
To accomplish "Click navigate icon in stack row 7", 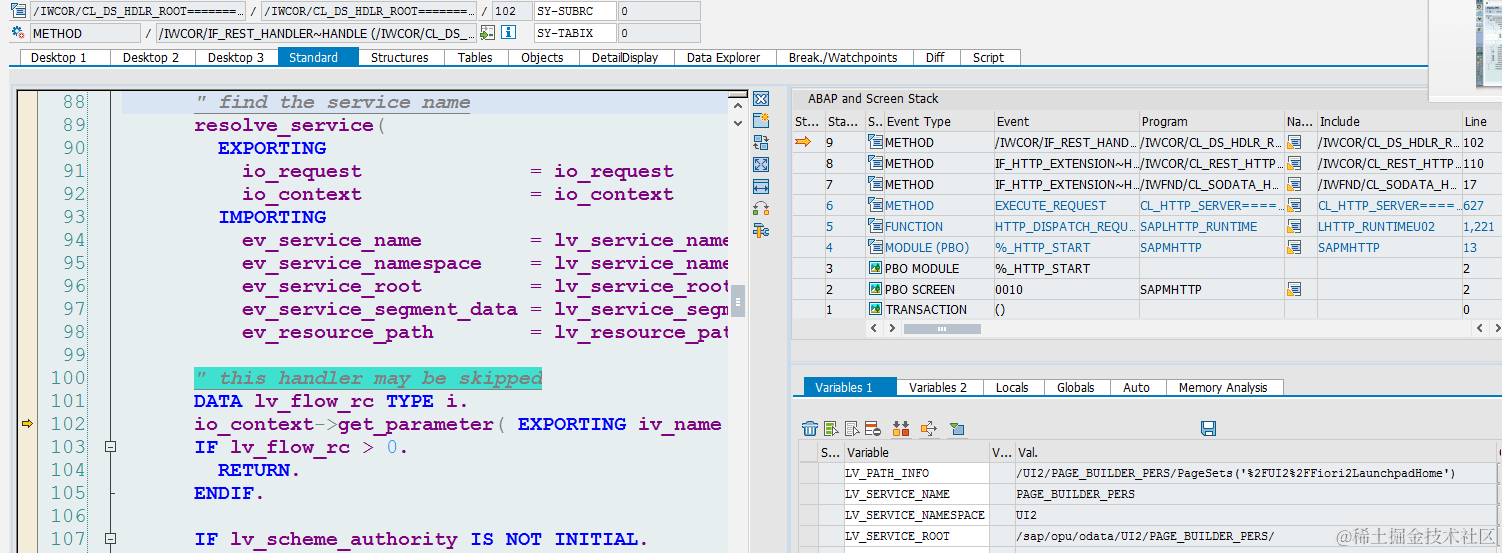I will pyautogui.click(x=1294, y=184).
